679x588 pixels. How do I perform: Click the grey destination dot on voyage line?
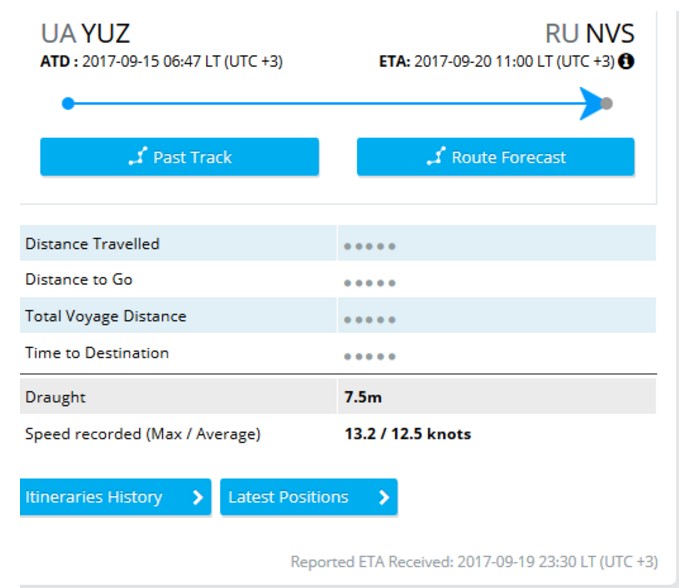(x=607, y=103)
